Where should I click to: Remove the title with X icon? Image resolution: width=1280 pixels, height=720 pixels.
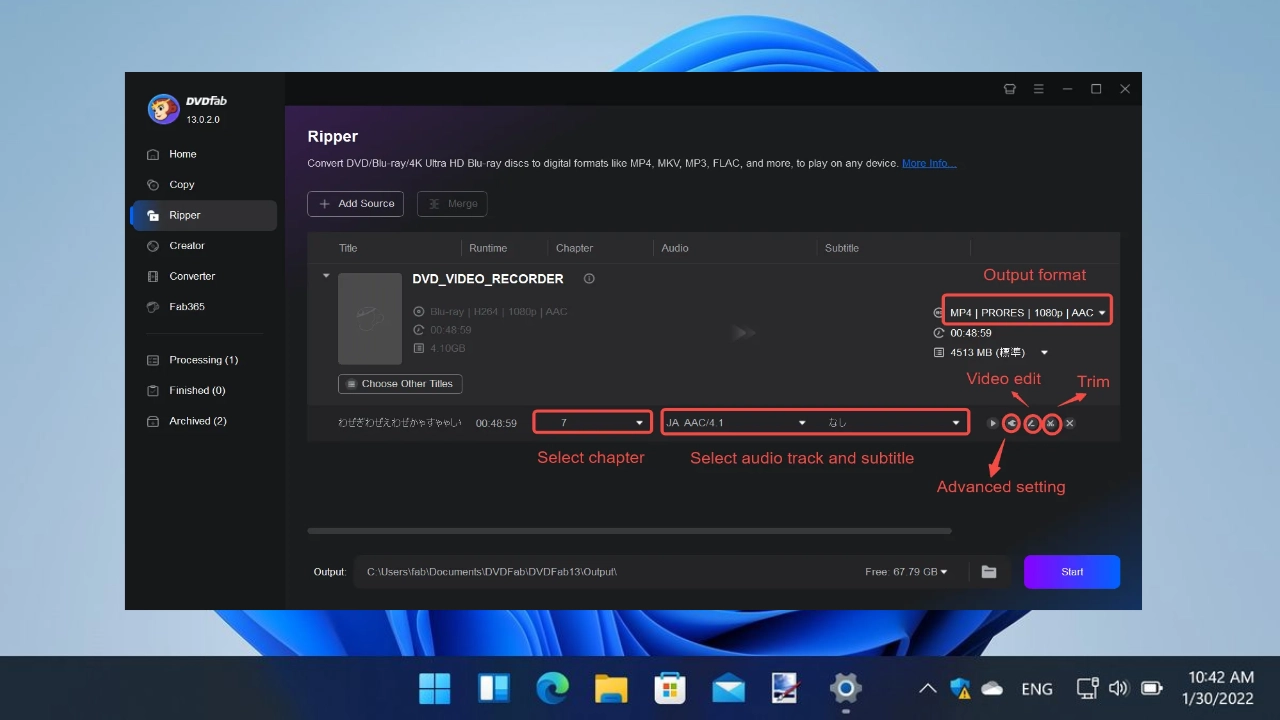pos(1070,424)
